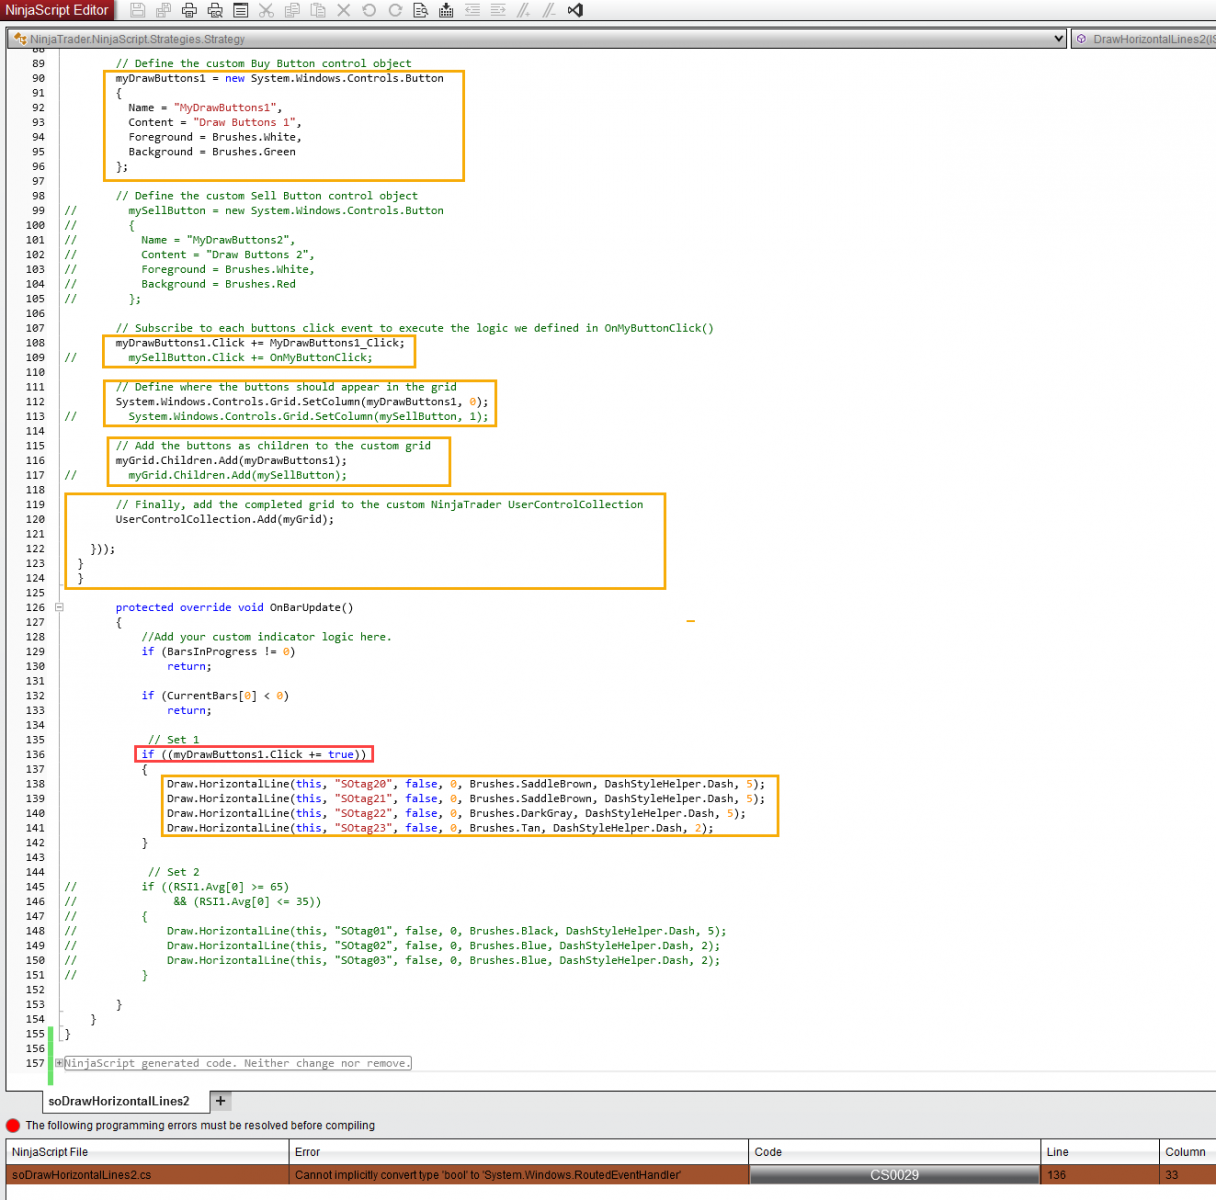Select the CS0029 error code button

[894, 1175]
